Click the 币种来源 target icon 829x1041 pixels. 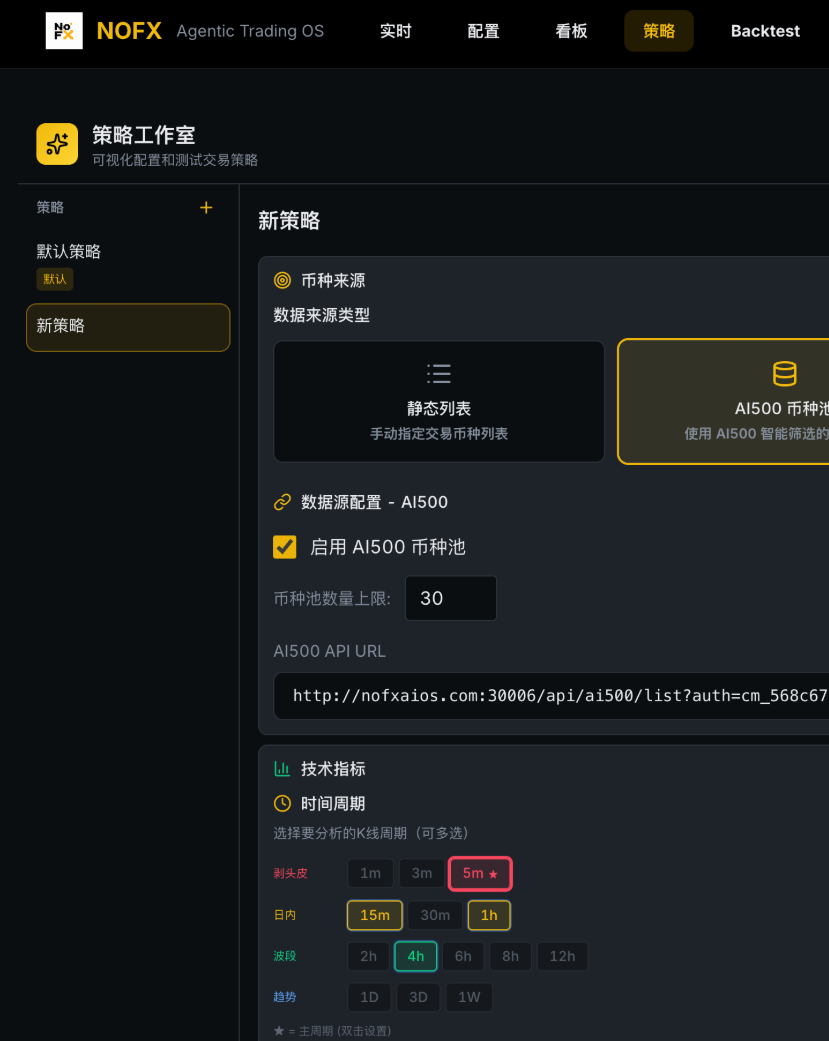282,281
